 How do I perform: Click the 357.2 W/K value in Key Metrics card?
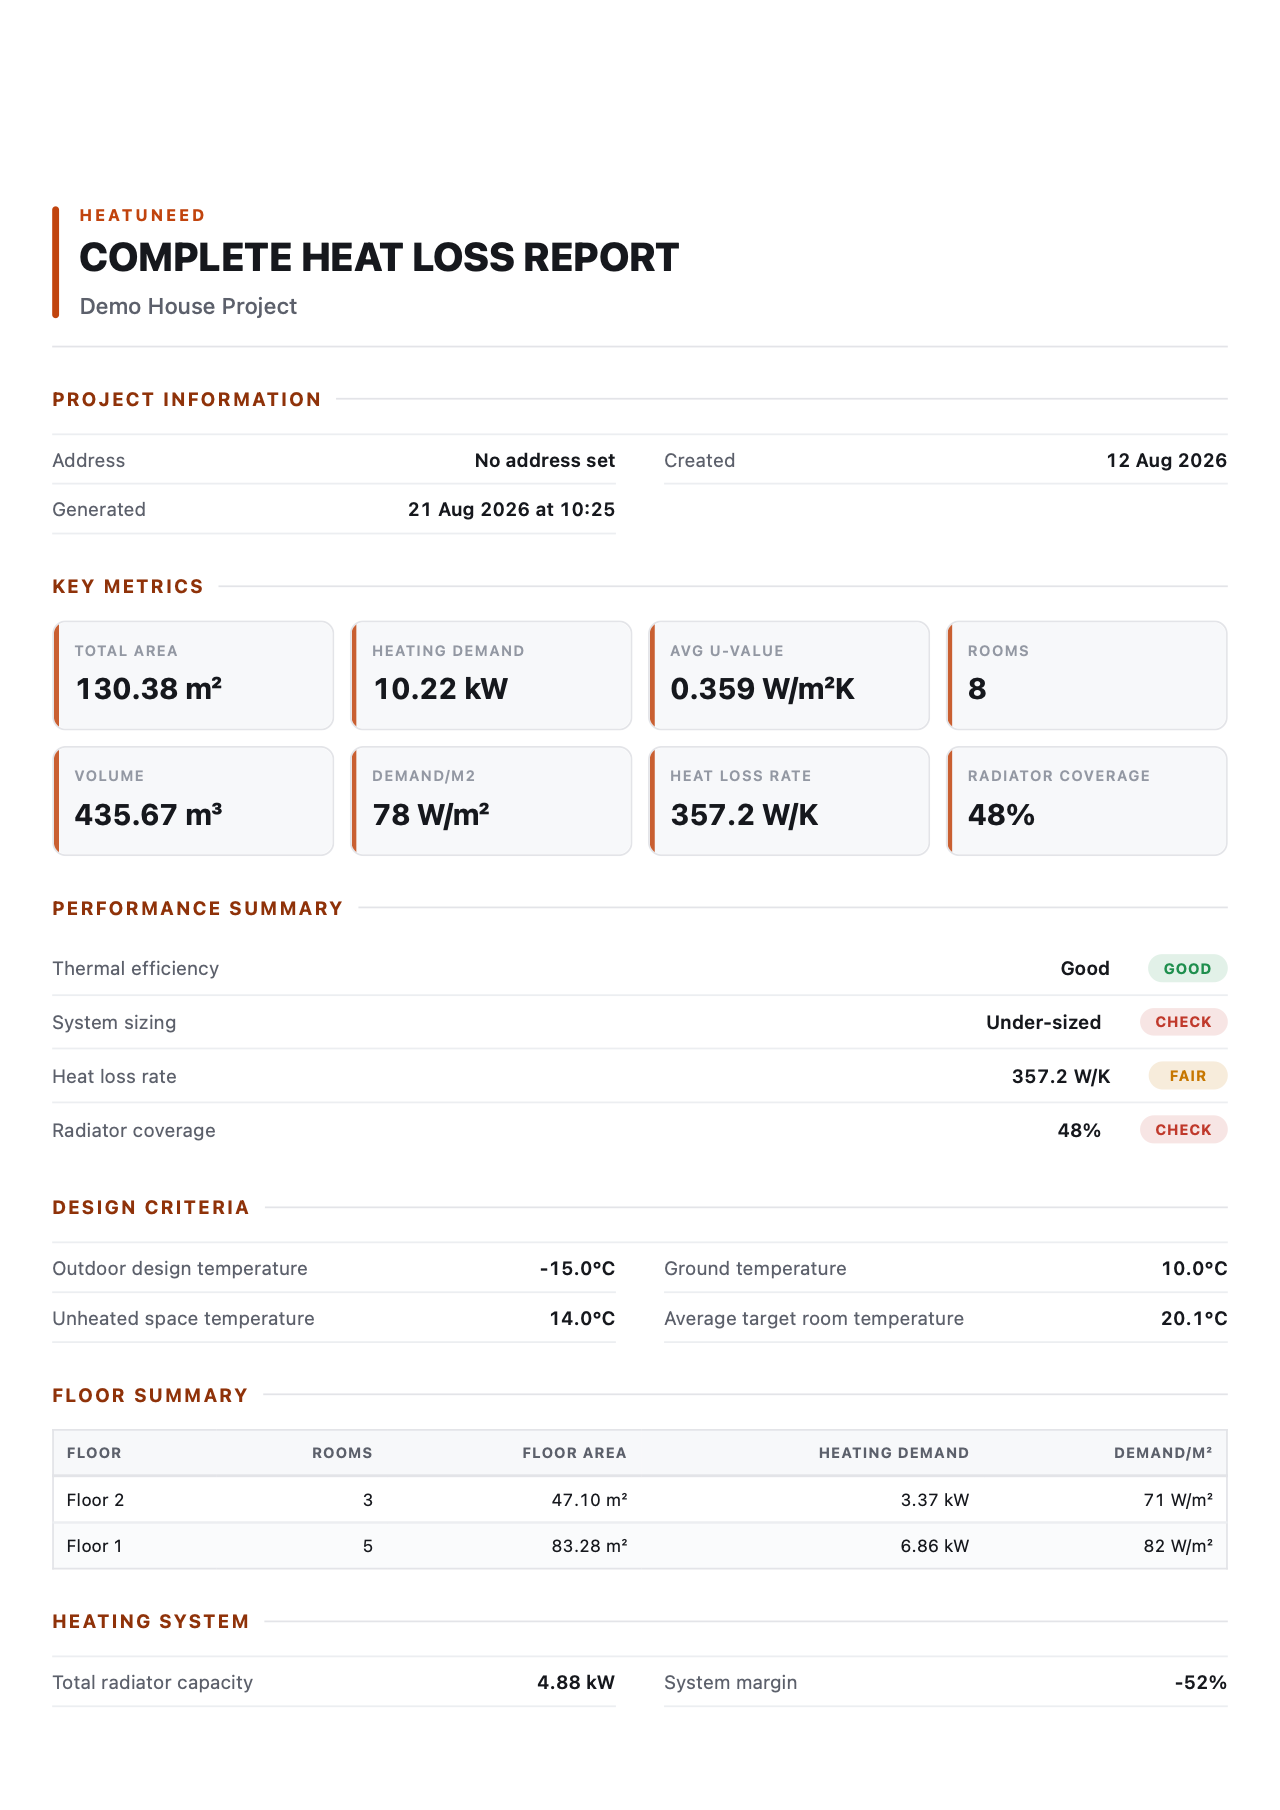pyautogui.click(x=744, y=815)
